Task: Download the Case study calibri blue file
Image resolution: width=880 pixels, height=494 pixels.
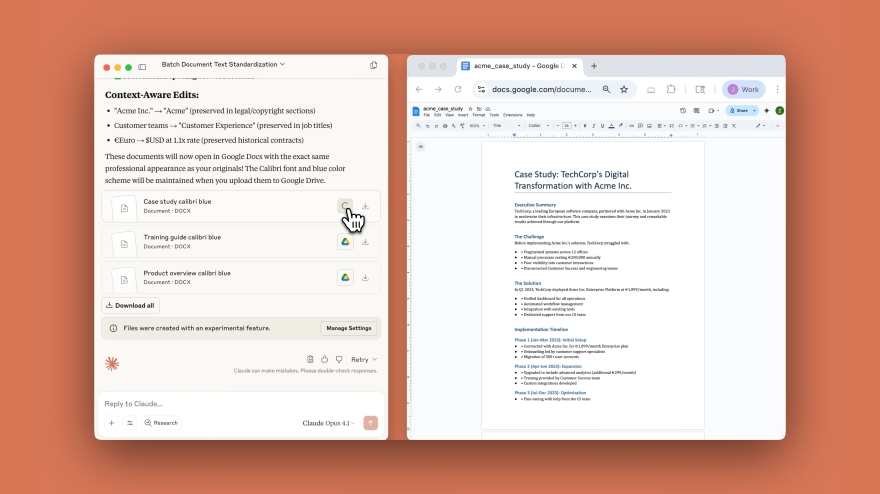Action: (366, 206)
